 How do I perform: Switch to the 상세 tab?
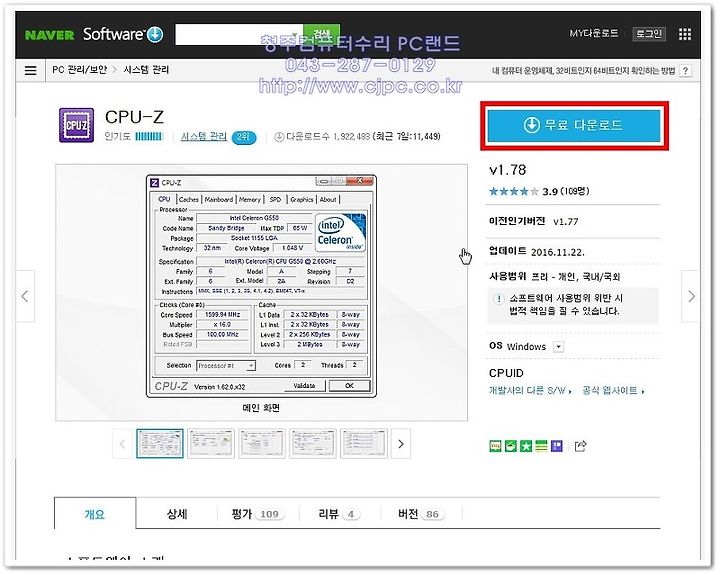(x=177, y=513)
